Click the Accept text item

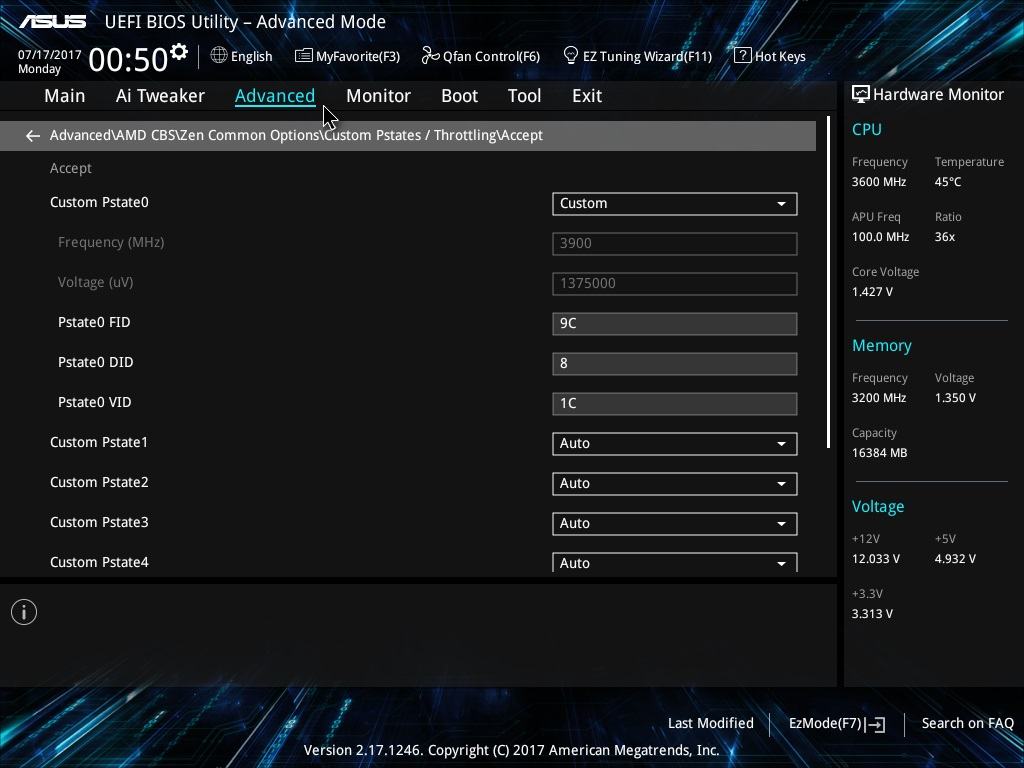71,168
